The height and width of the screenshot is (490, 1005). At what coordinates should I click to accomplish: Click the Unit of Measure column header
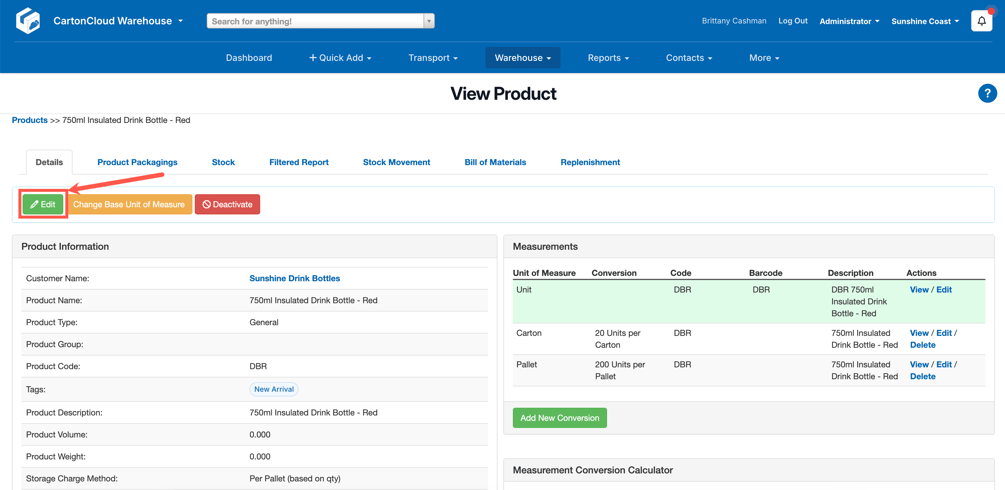coord(544,273)
